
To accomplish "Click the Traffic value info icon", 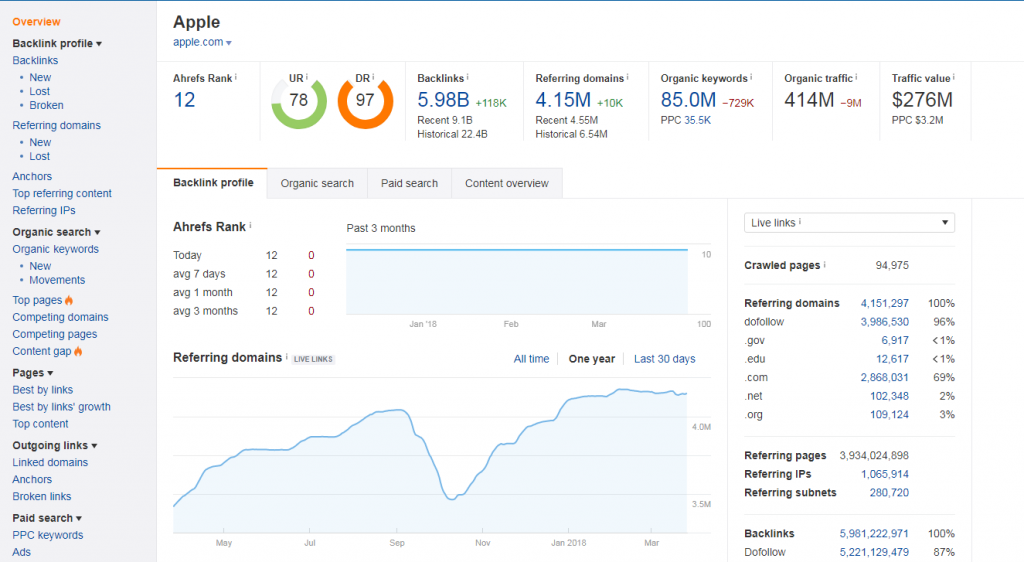I will click(x=953, y=77).
